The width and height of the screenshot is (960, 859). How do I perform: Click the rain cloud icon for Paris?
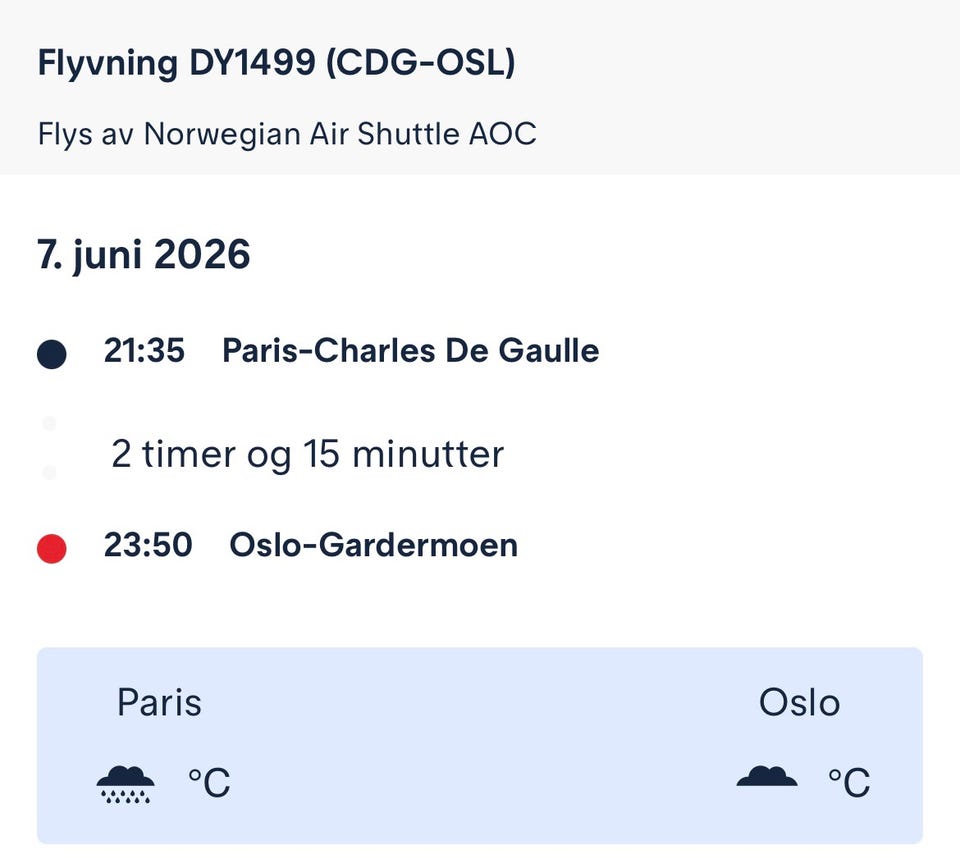click(125, 783)
